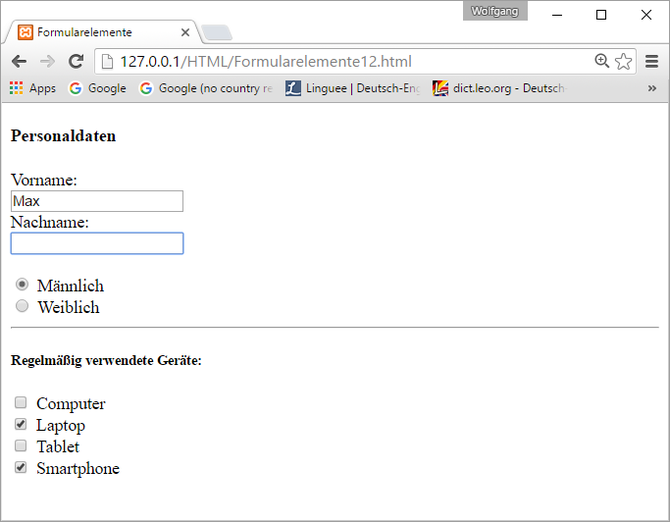The width and height of the screenshot is (670, 522).
Task: Open the Google (no country re bookmark
Action: pyautogui.click(x=206, y=88)
